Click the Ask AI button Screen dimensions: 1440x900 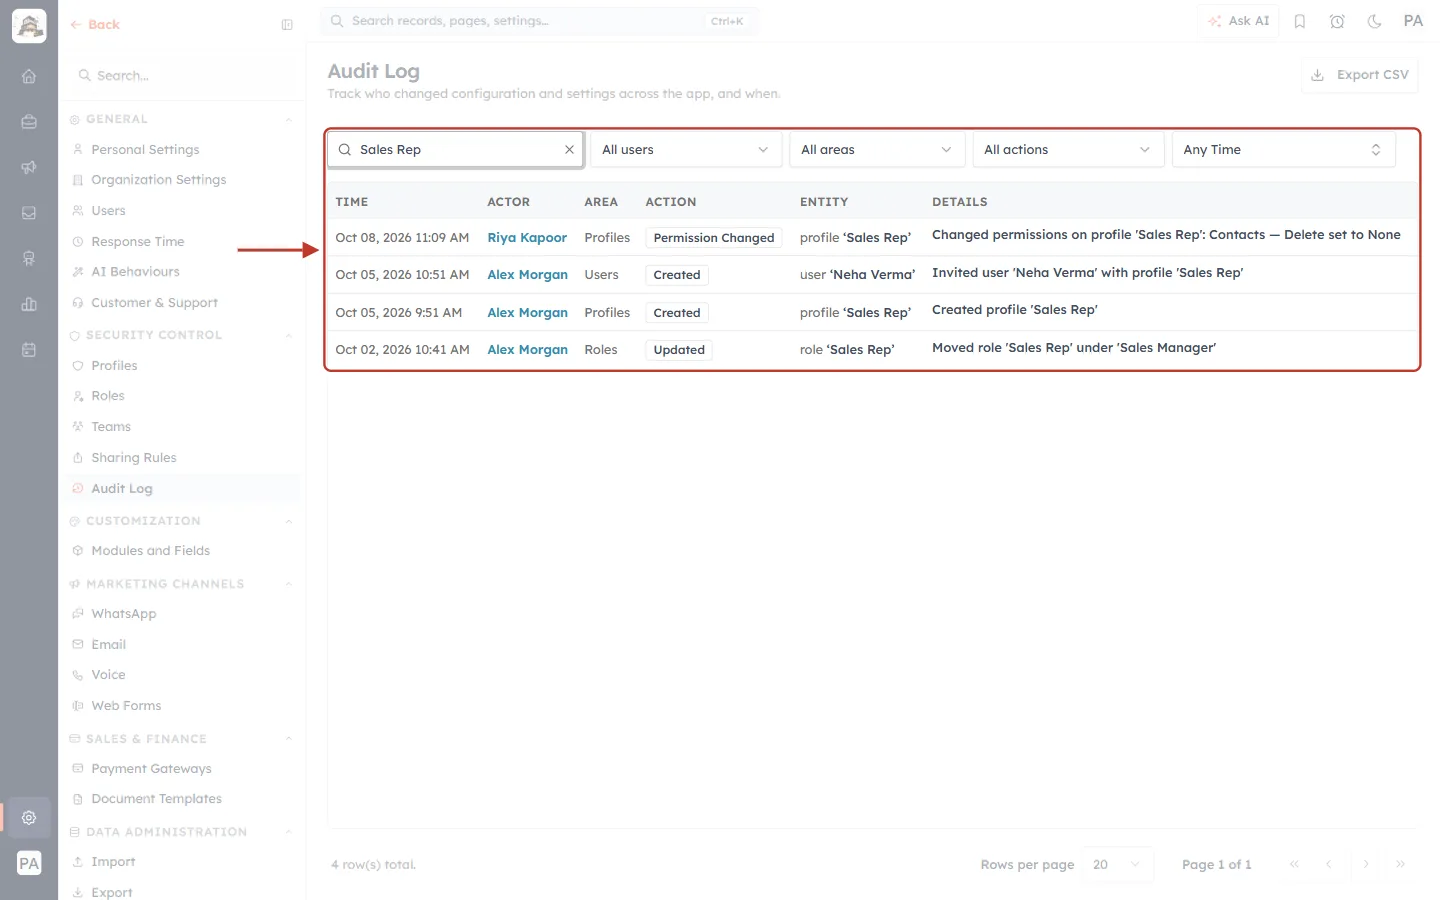pyautogui.click(x=1238, y=21)
